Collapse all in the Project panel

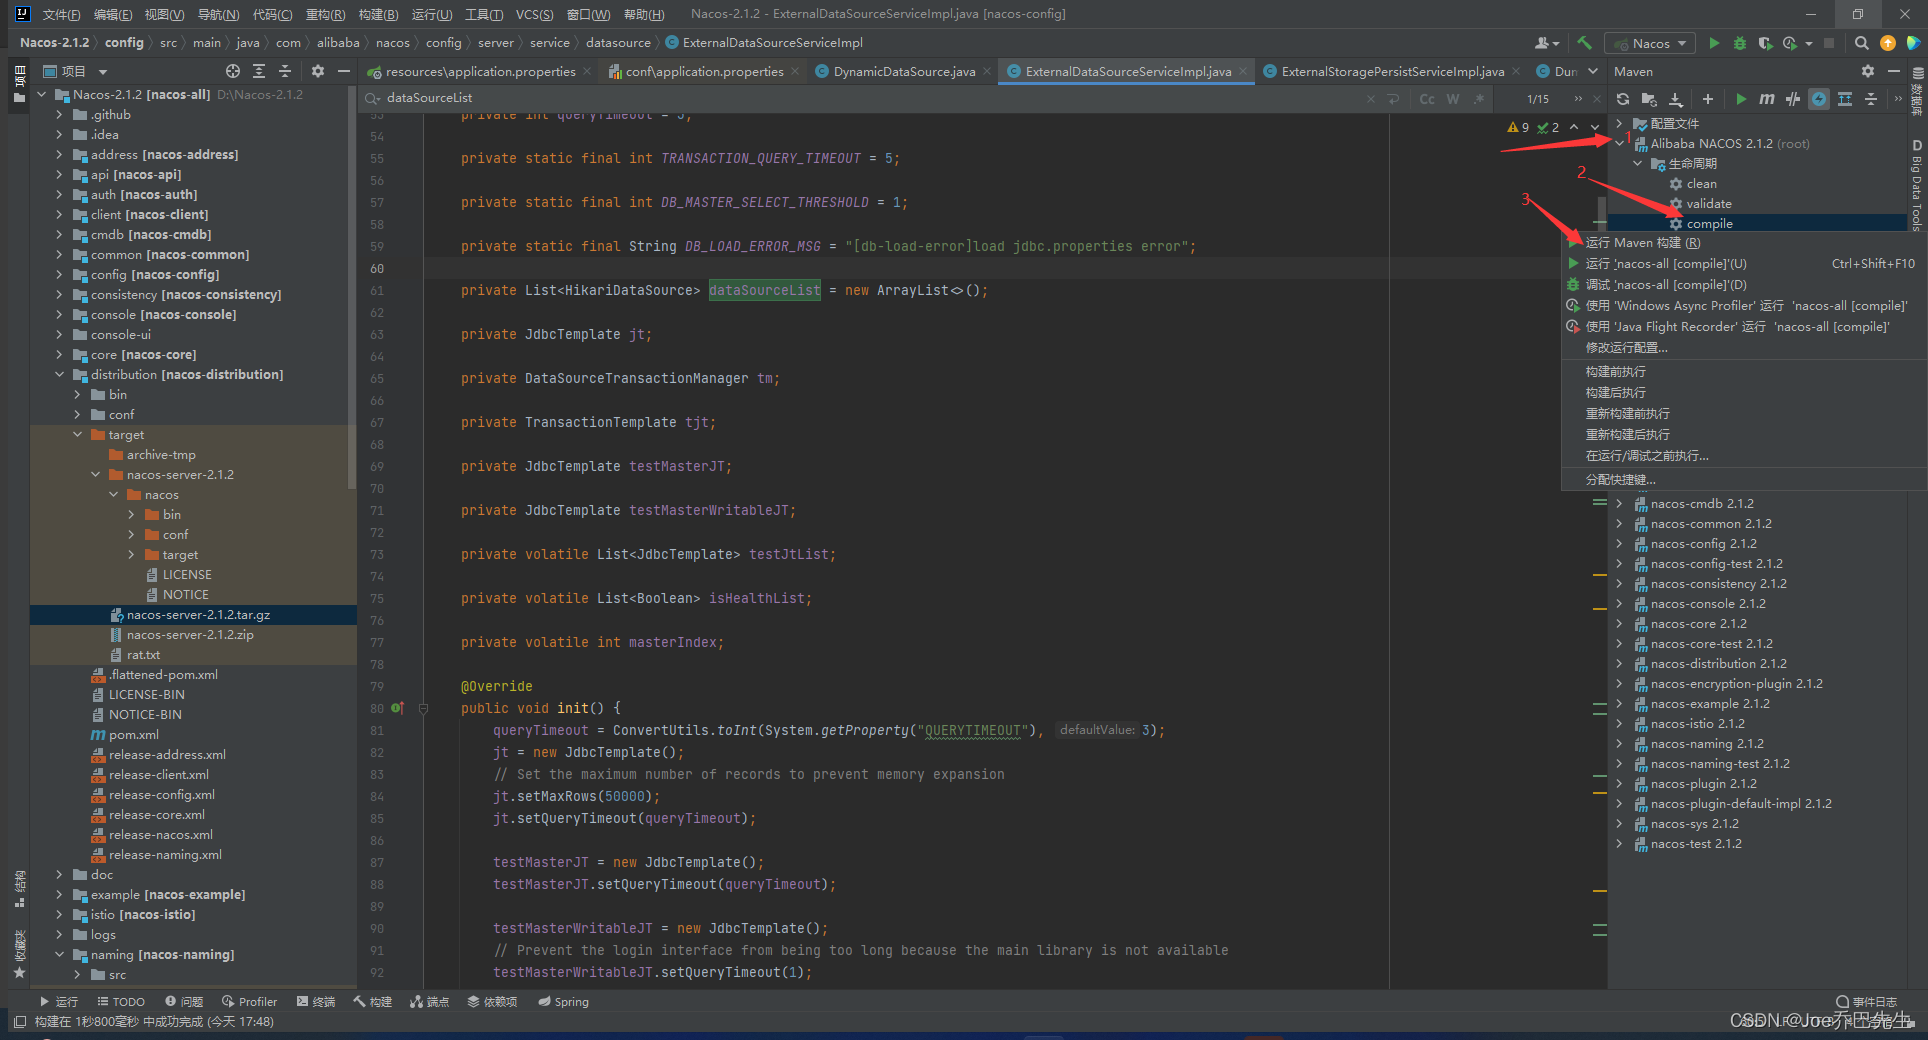click(285, 71)
